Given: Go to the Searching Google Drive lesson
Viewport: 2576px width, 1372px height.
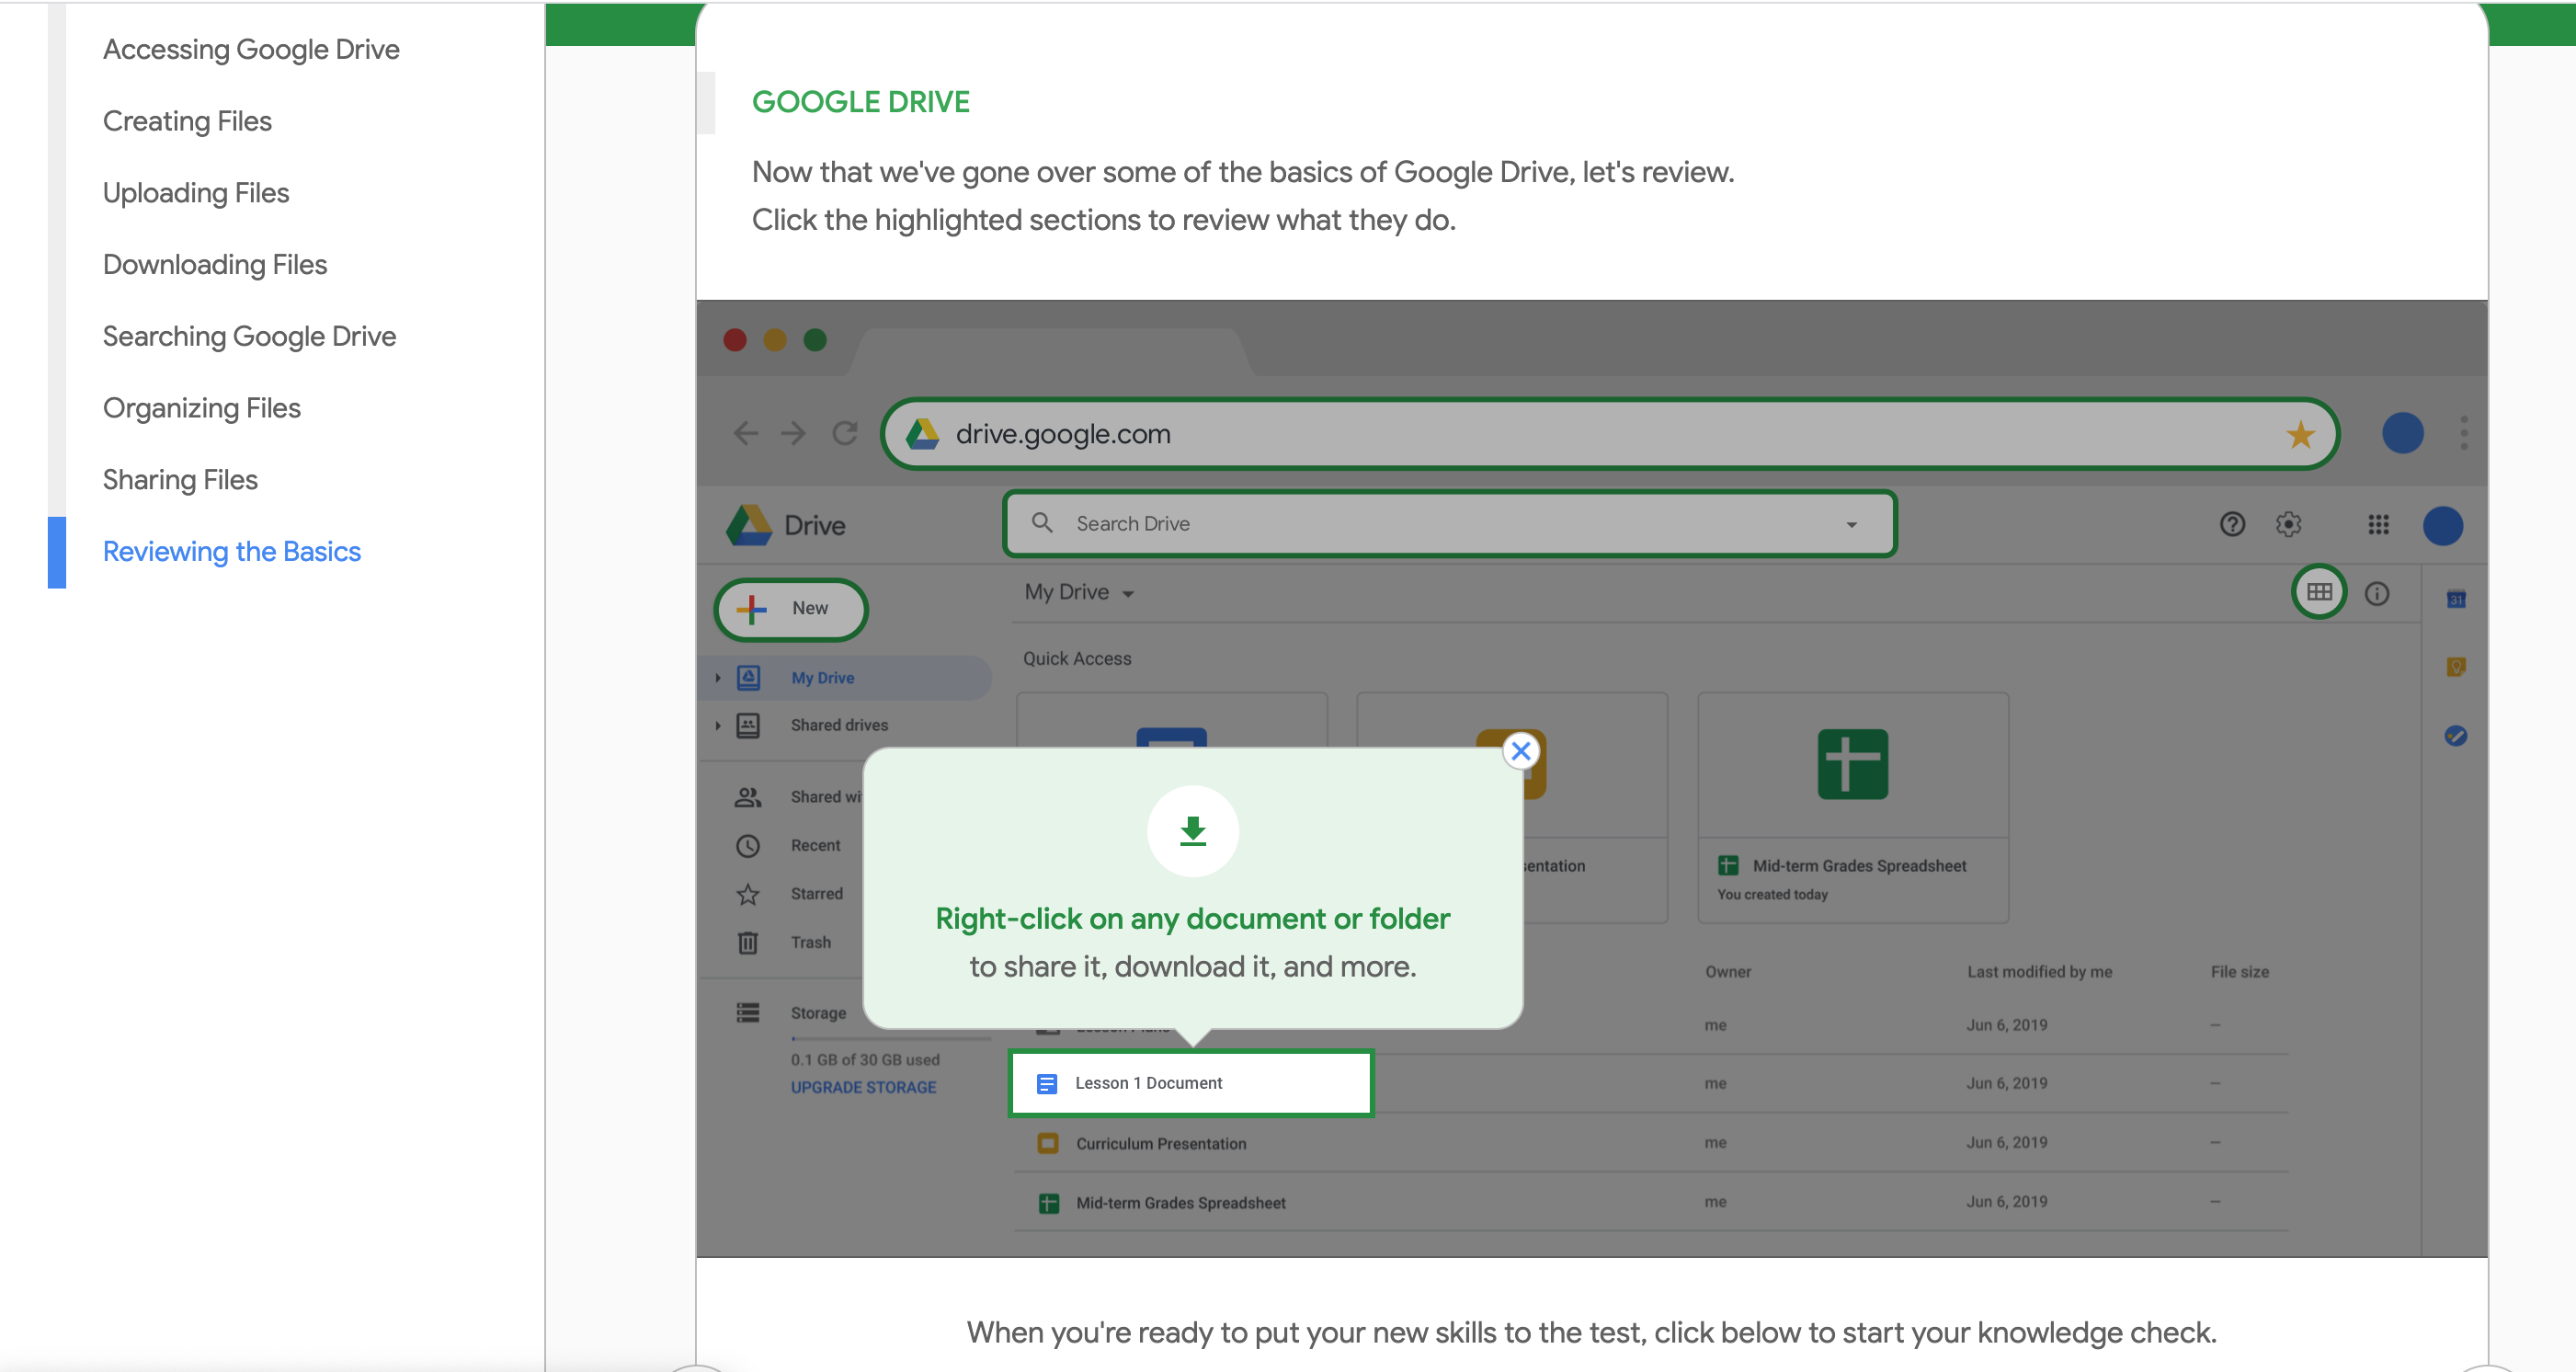Looking at the screenshot, I should coord(249,336).
